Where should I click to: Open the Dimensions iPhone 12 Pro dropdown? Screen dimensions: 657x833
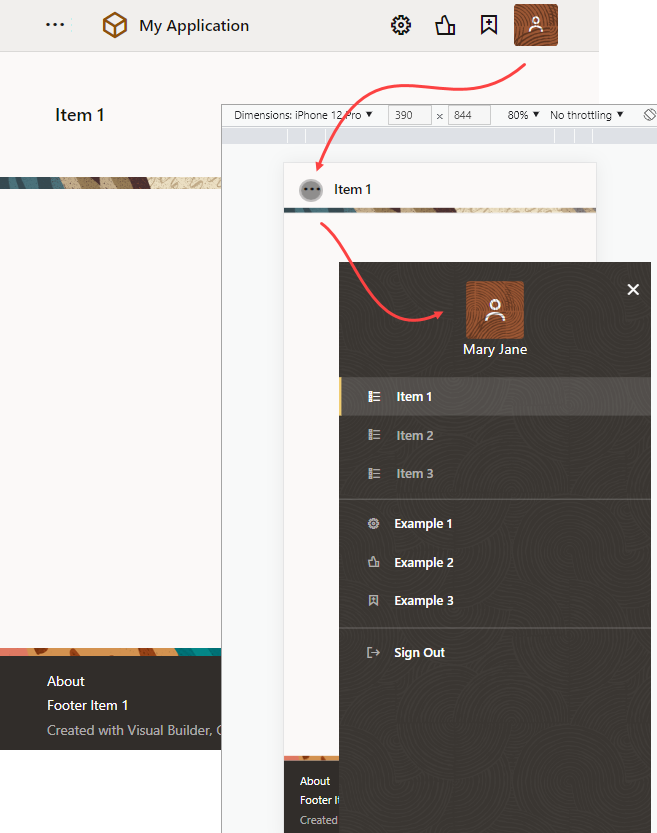(303, 115)
